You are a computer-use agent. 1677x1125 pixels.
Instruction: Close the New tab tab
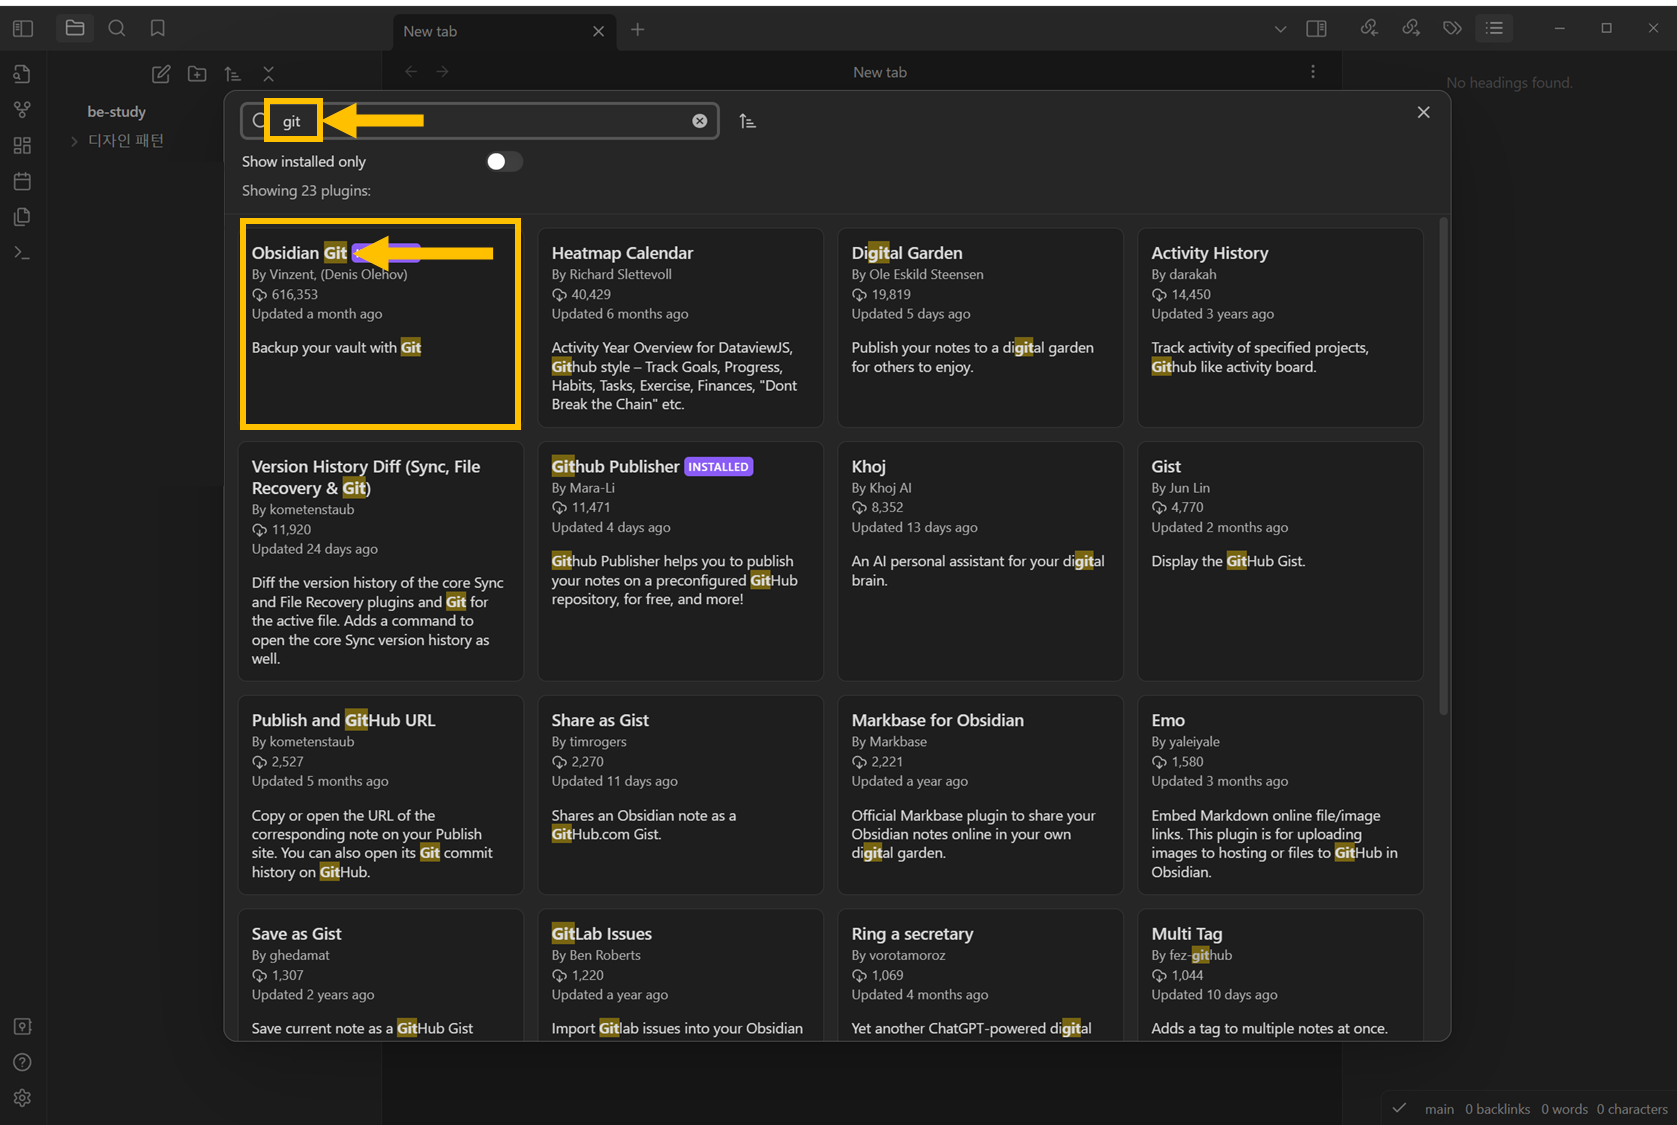coord(598,31)
